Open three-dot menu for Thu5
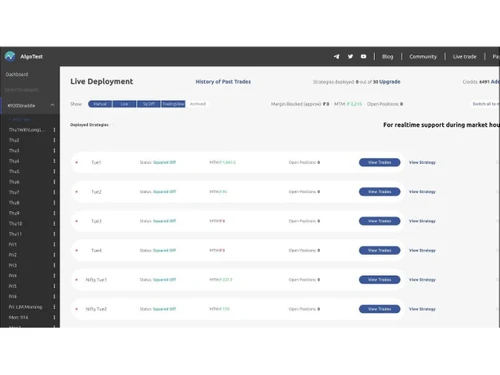Viewport: 500px width, 375px height. tap(54, 171)
